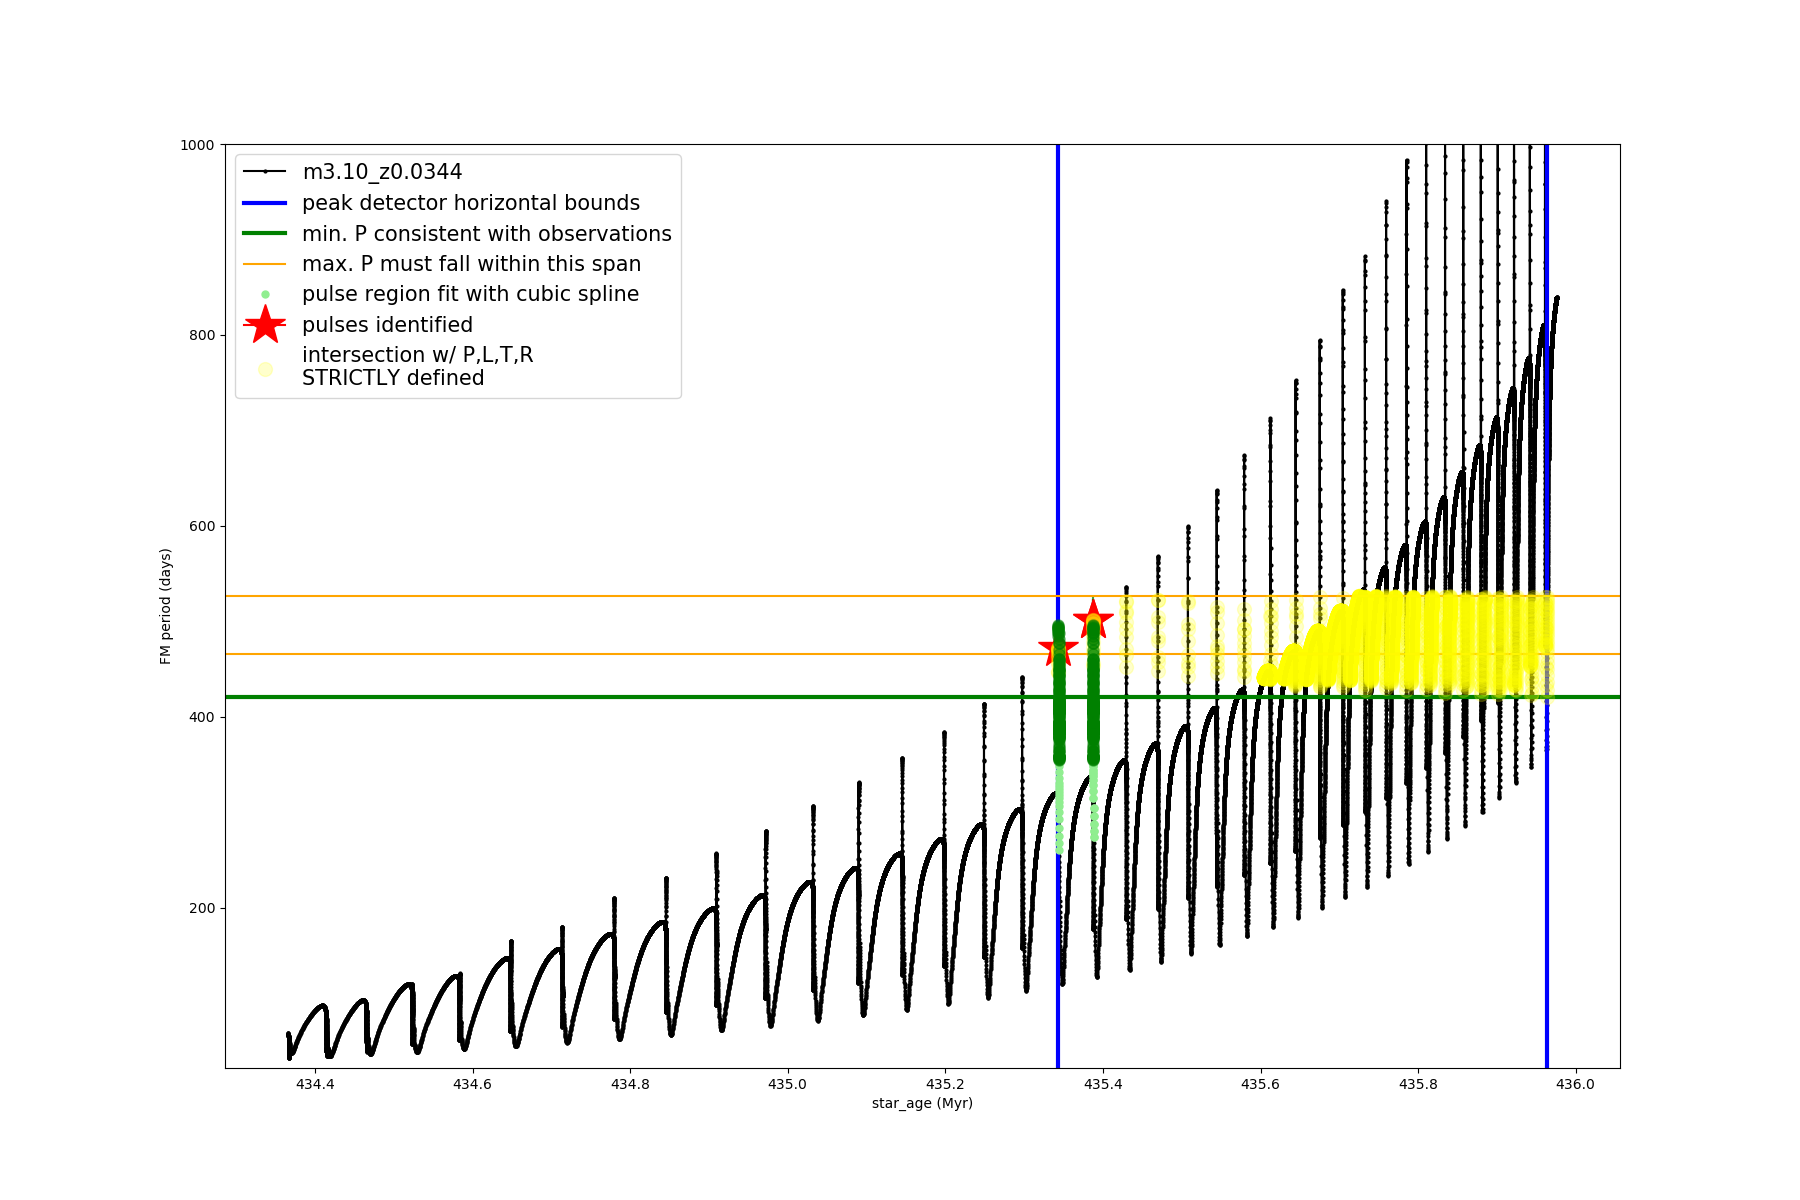
Task: Select 'pulse region fit with cubic spline' label
Action: pyautogui.click(x=470, y=294)
